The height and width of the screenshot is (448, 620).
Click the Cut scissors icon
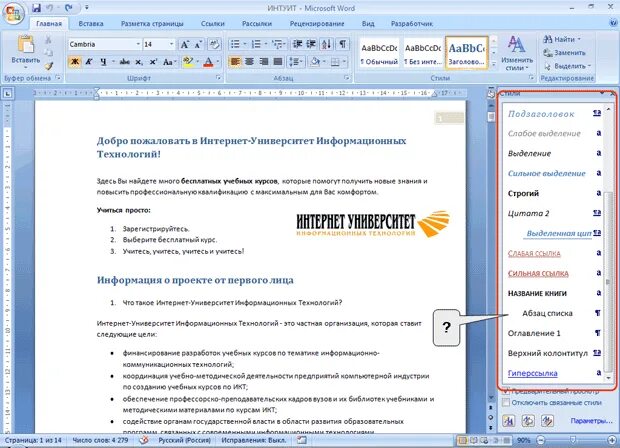pos(48,40)
